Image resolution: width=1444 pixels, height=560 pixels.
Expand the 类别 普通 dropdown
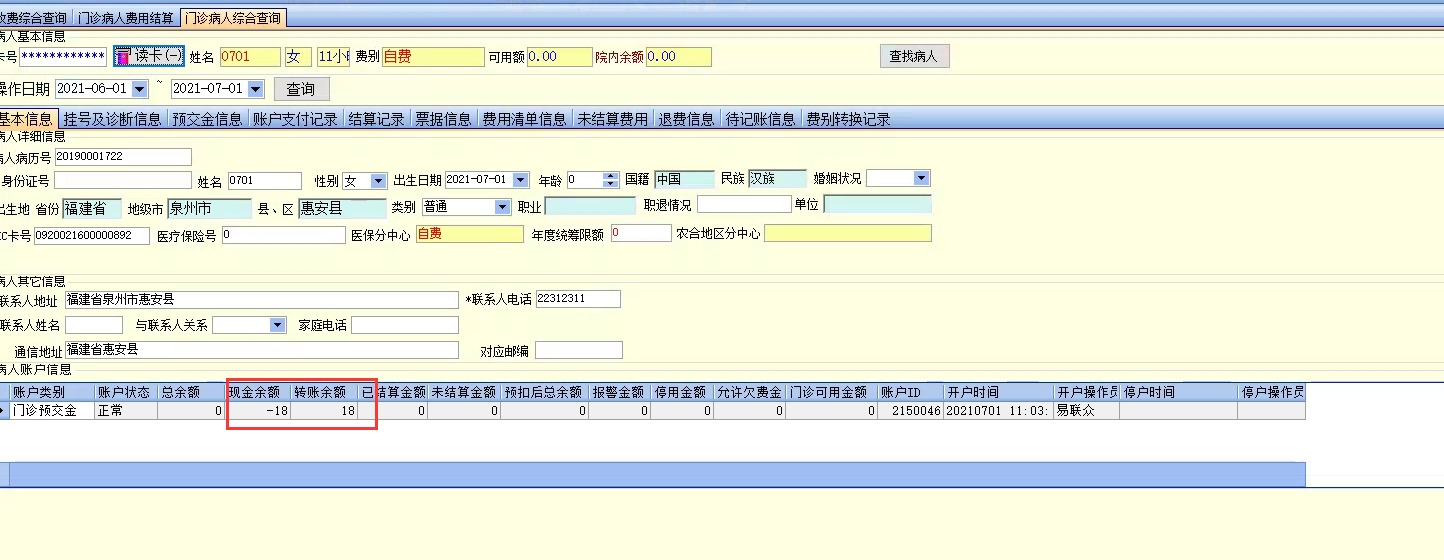503,207
